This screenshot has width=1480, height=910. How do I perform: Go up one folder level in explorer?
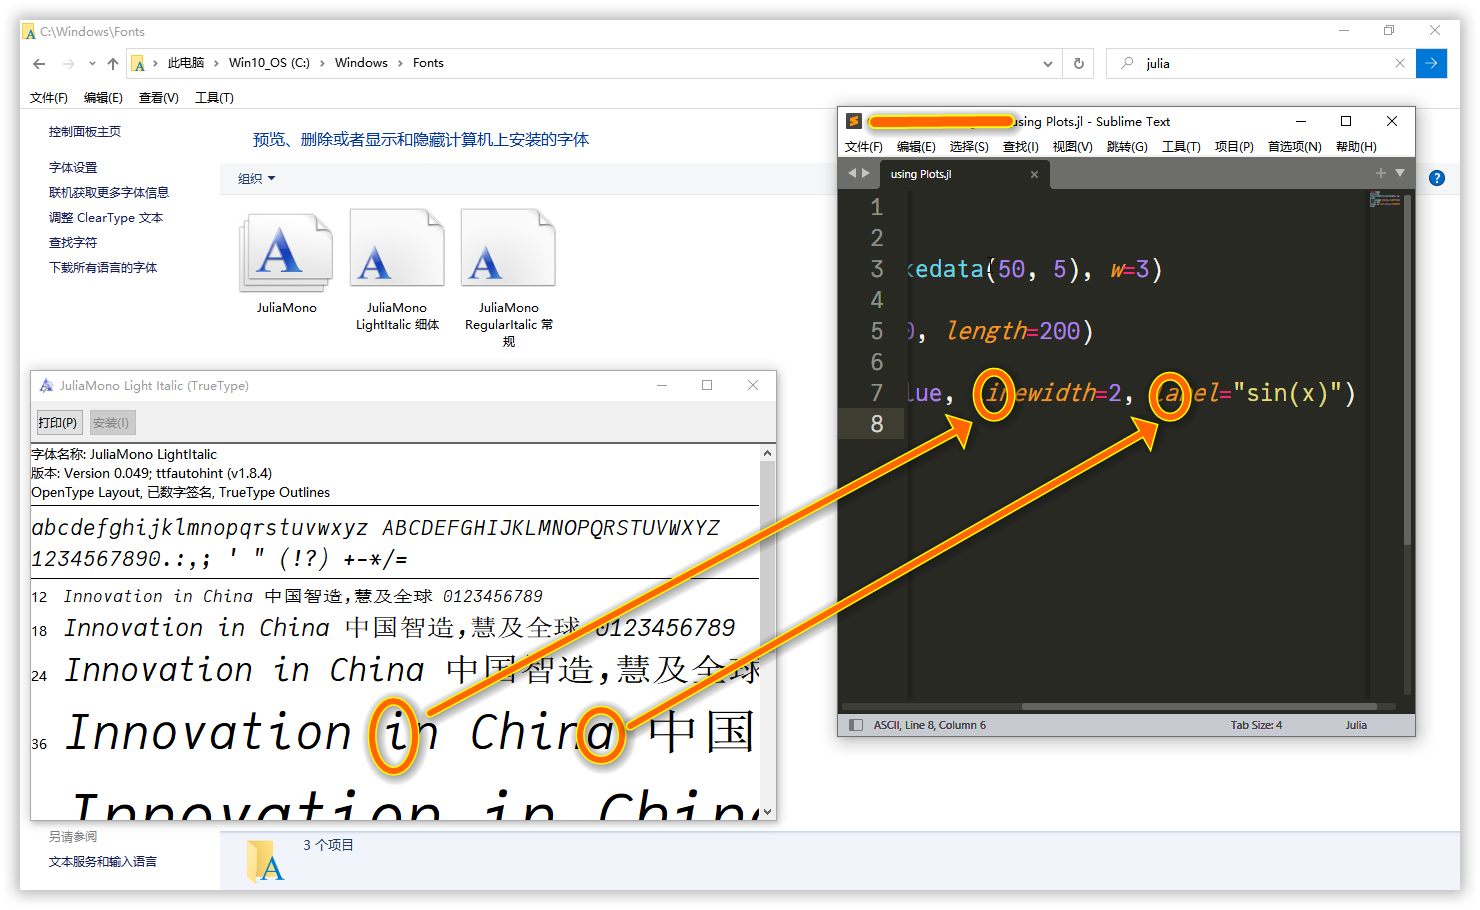(x=113, y=64)
